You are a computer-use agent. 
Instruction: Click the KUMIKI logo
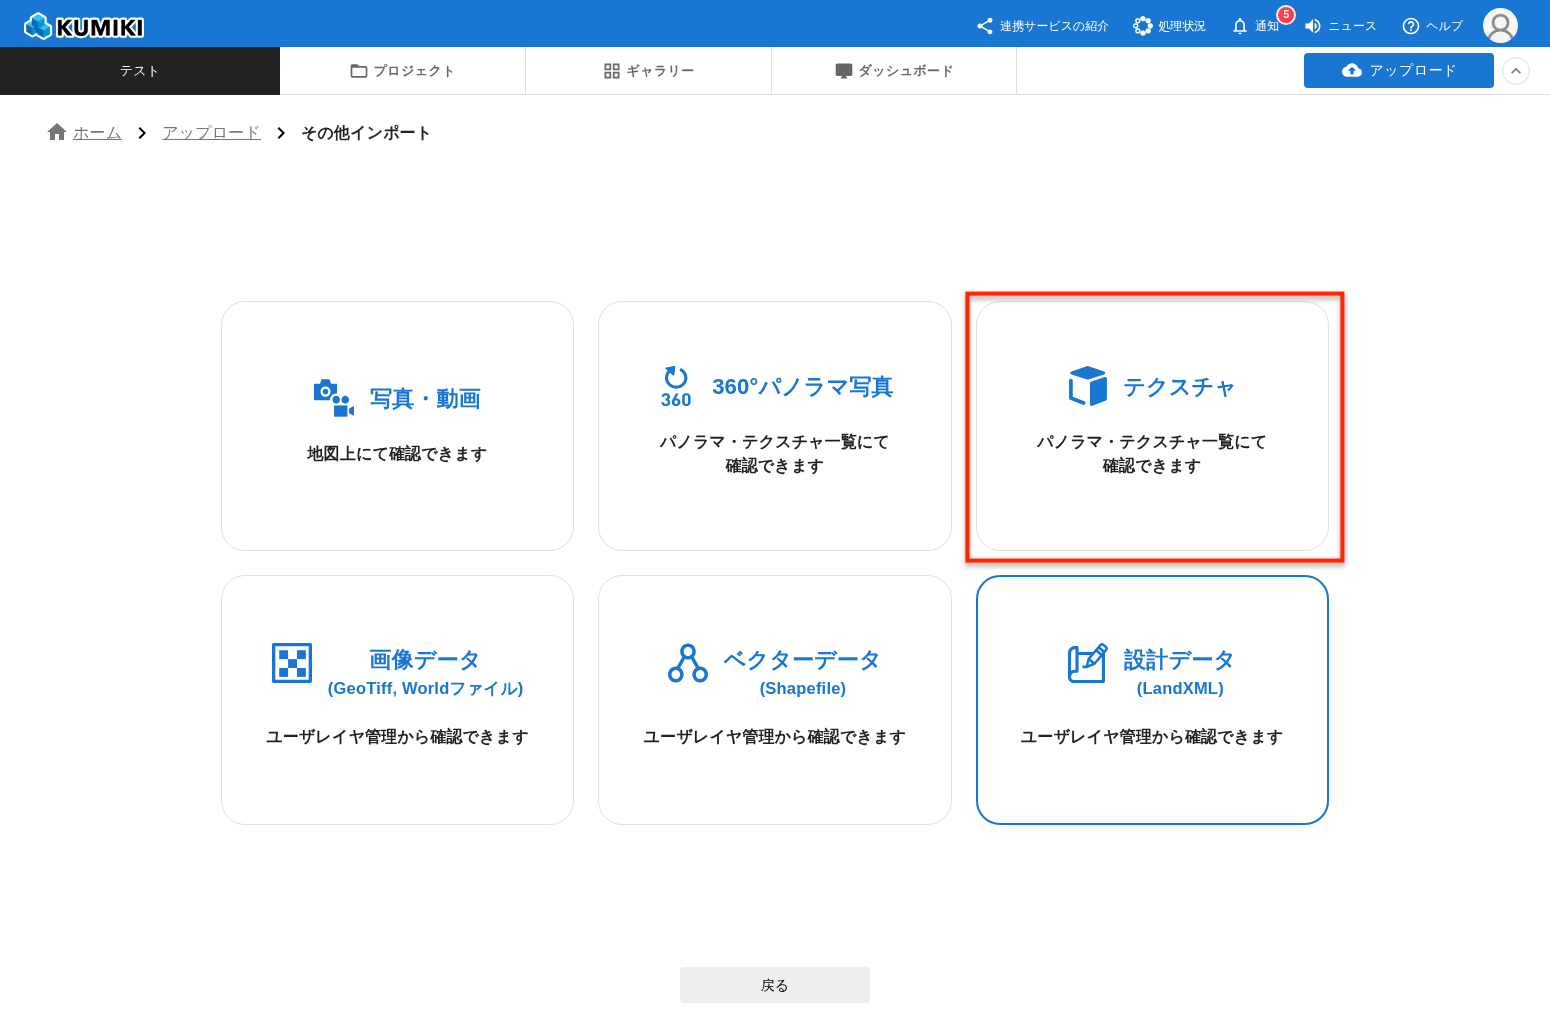click(84, 26)
